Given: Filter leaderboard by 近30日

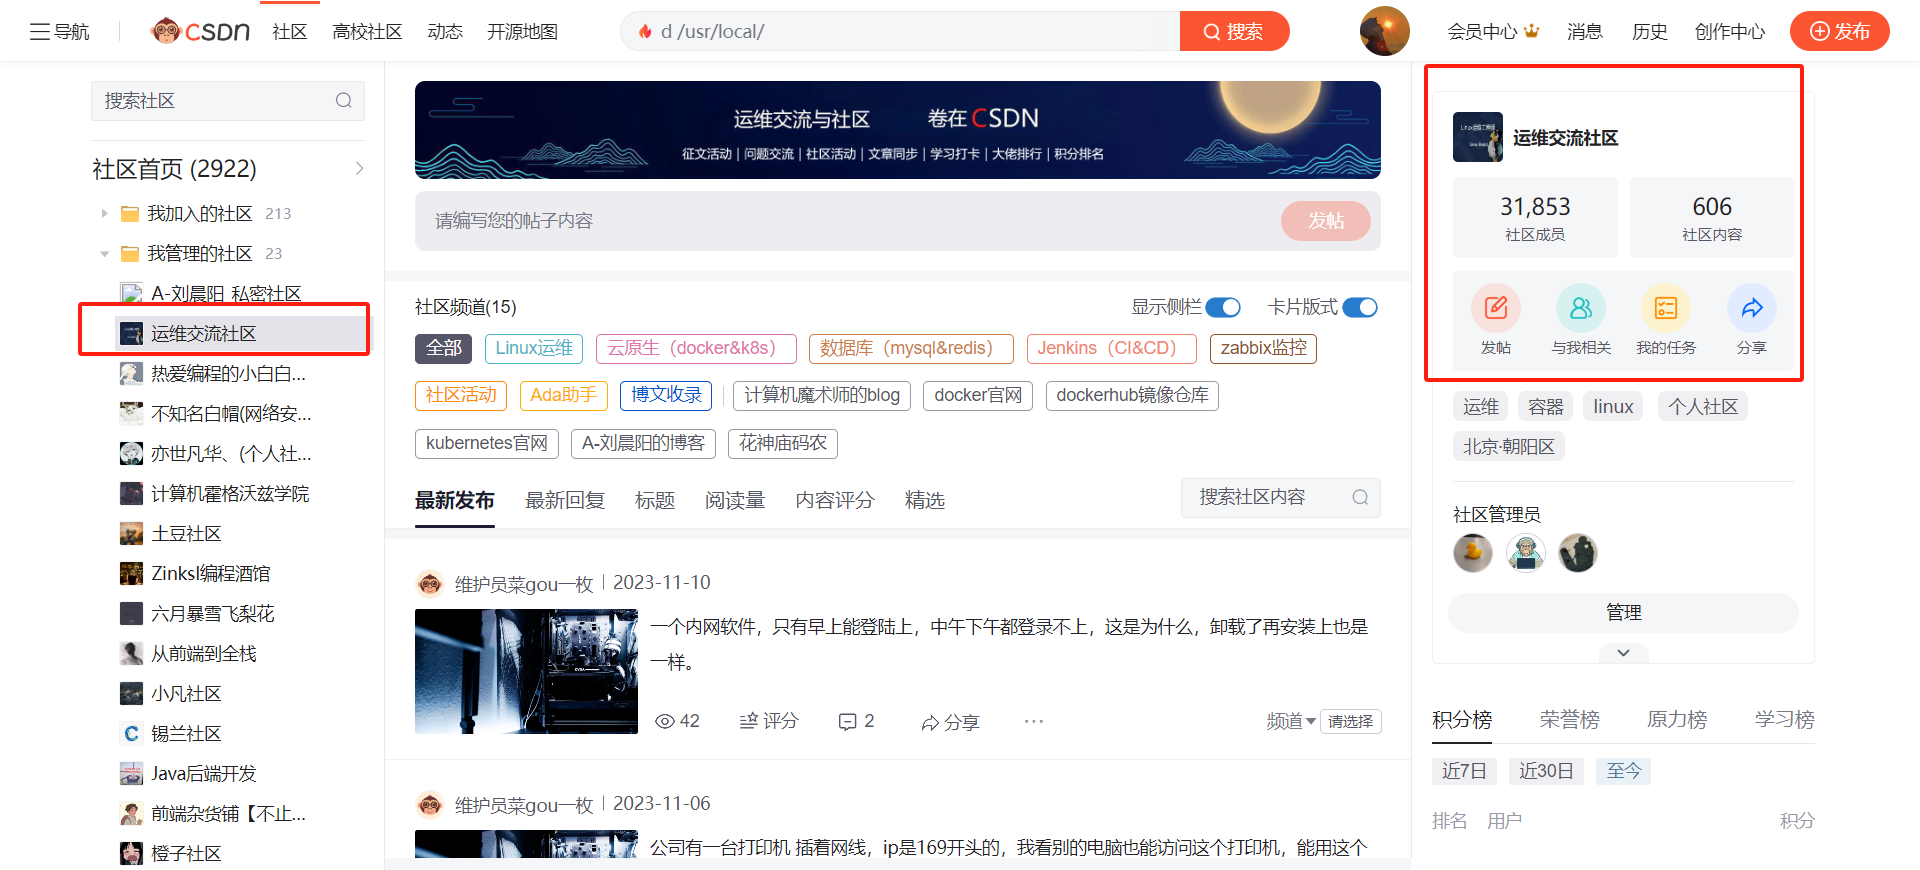Looking at the screenshot, I should click(1546, 771).
